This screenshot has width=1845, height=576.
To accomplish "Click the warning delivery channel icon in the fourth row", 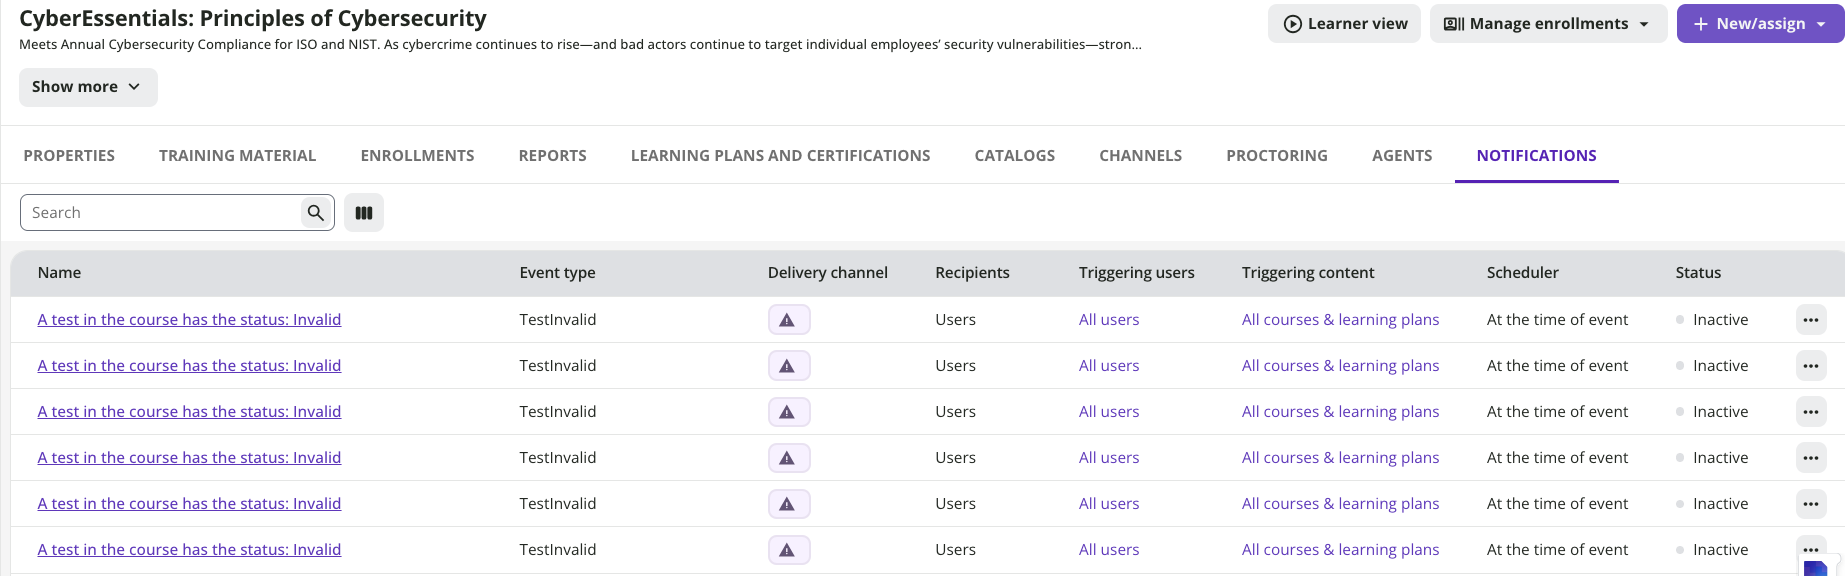I will click(x=789, y=458).
